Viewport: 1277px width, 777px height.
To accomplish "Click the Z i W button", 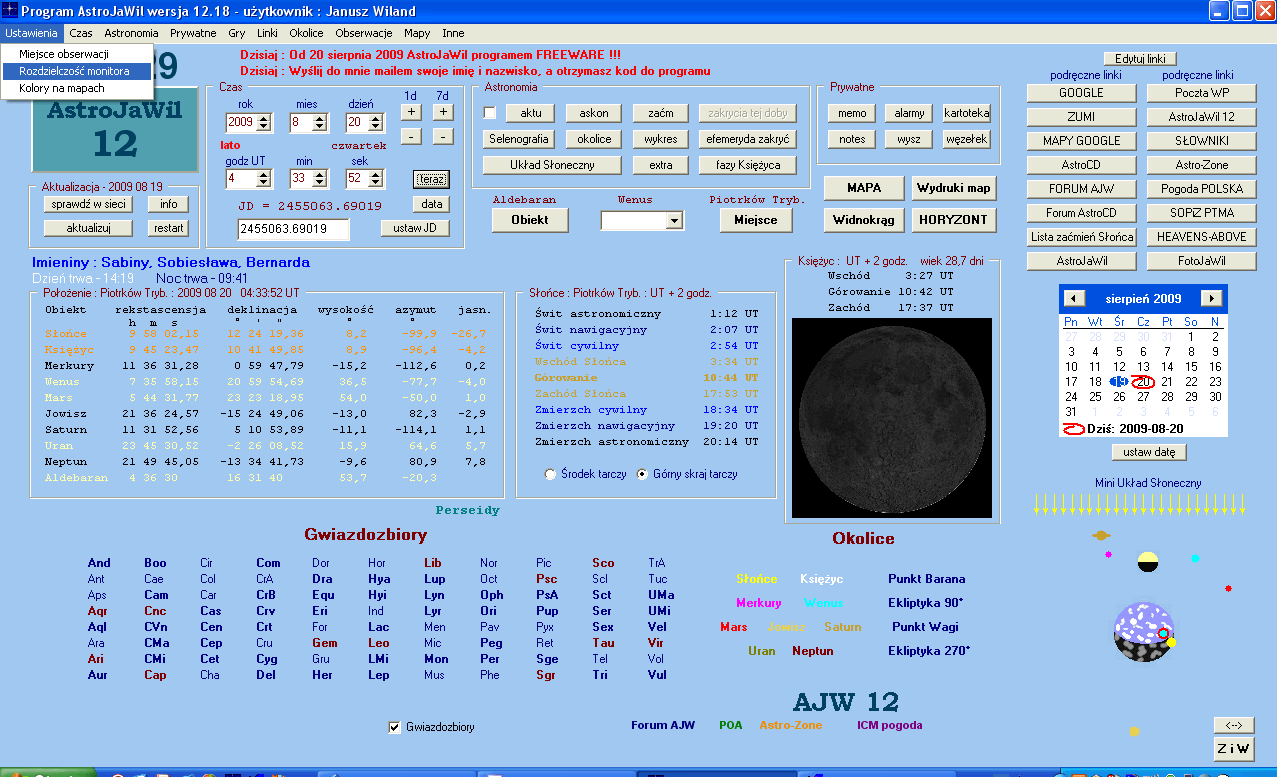I will [x=1233, y=749].
